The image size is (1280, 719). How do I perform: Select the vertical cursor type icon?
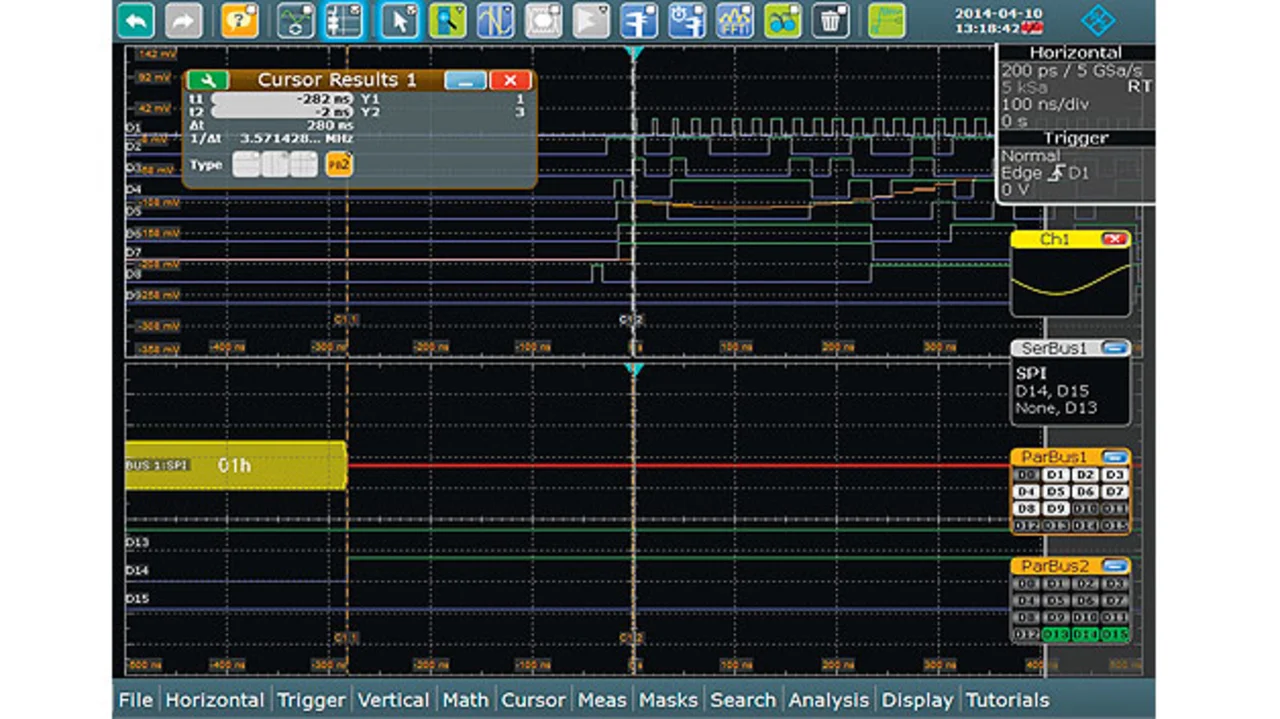coord(275,165)
